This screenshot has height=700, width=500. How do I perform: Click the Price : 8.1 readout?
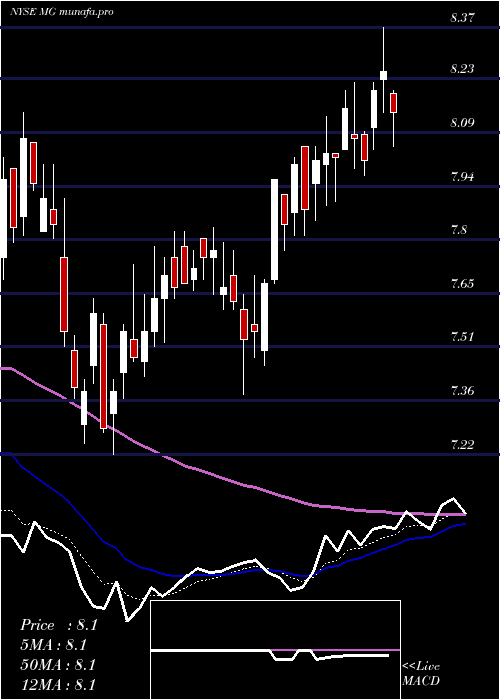[58, 625]
